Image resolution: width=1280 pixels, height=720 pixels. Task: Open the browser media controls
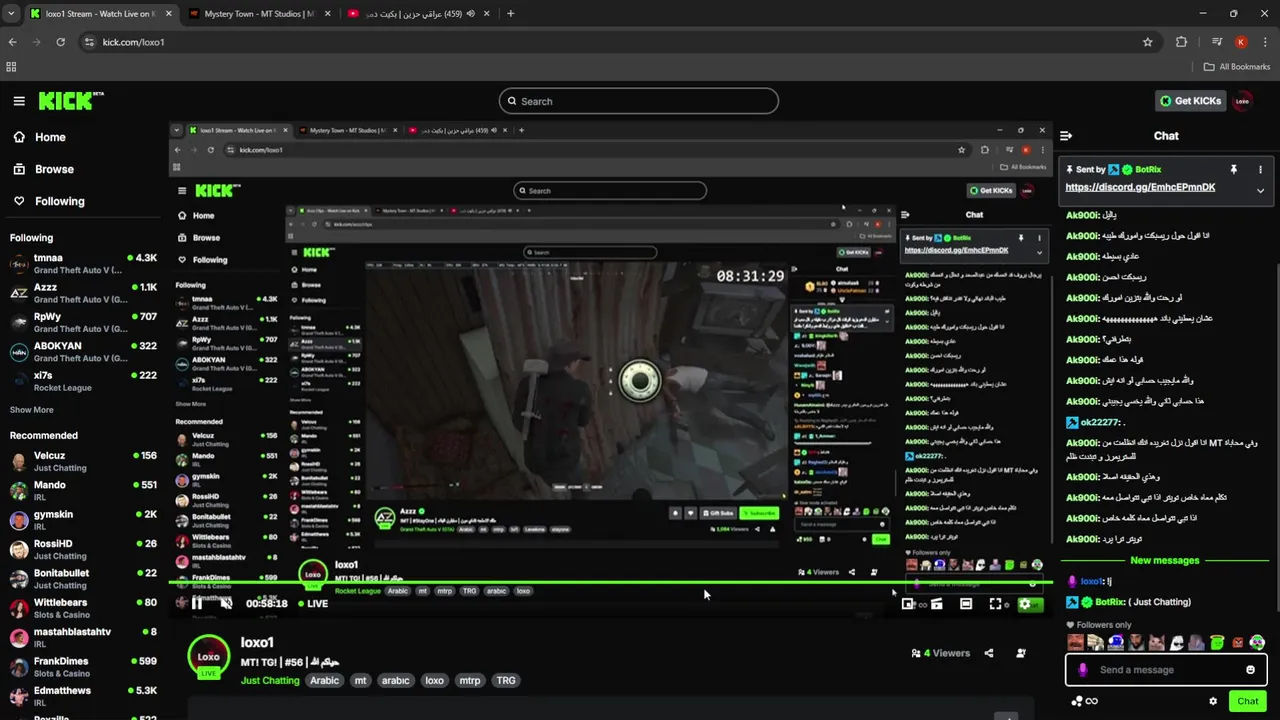[1216, 42]
